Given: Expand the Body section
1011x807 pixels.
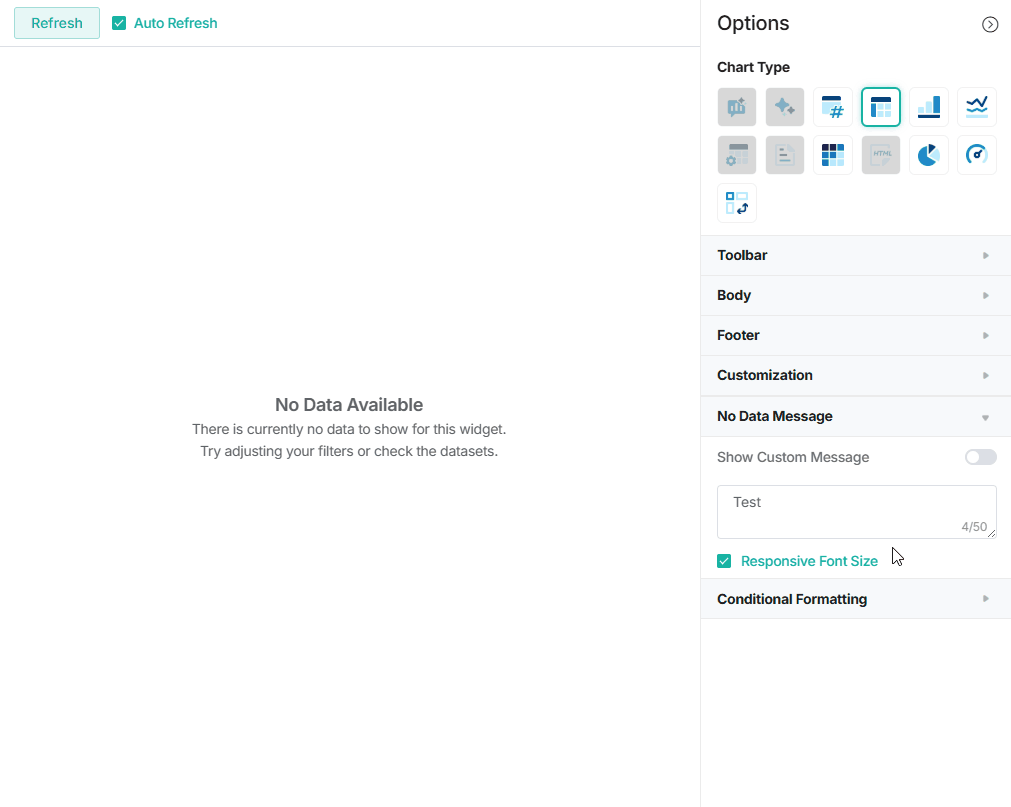Looking at the screenshot, I should click(x=855, y=296).
